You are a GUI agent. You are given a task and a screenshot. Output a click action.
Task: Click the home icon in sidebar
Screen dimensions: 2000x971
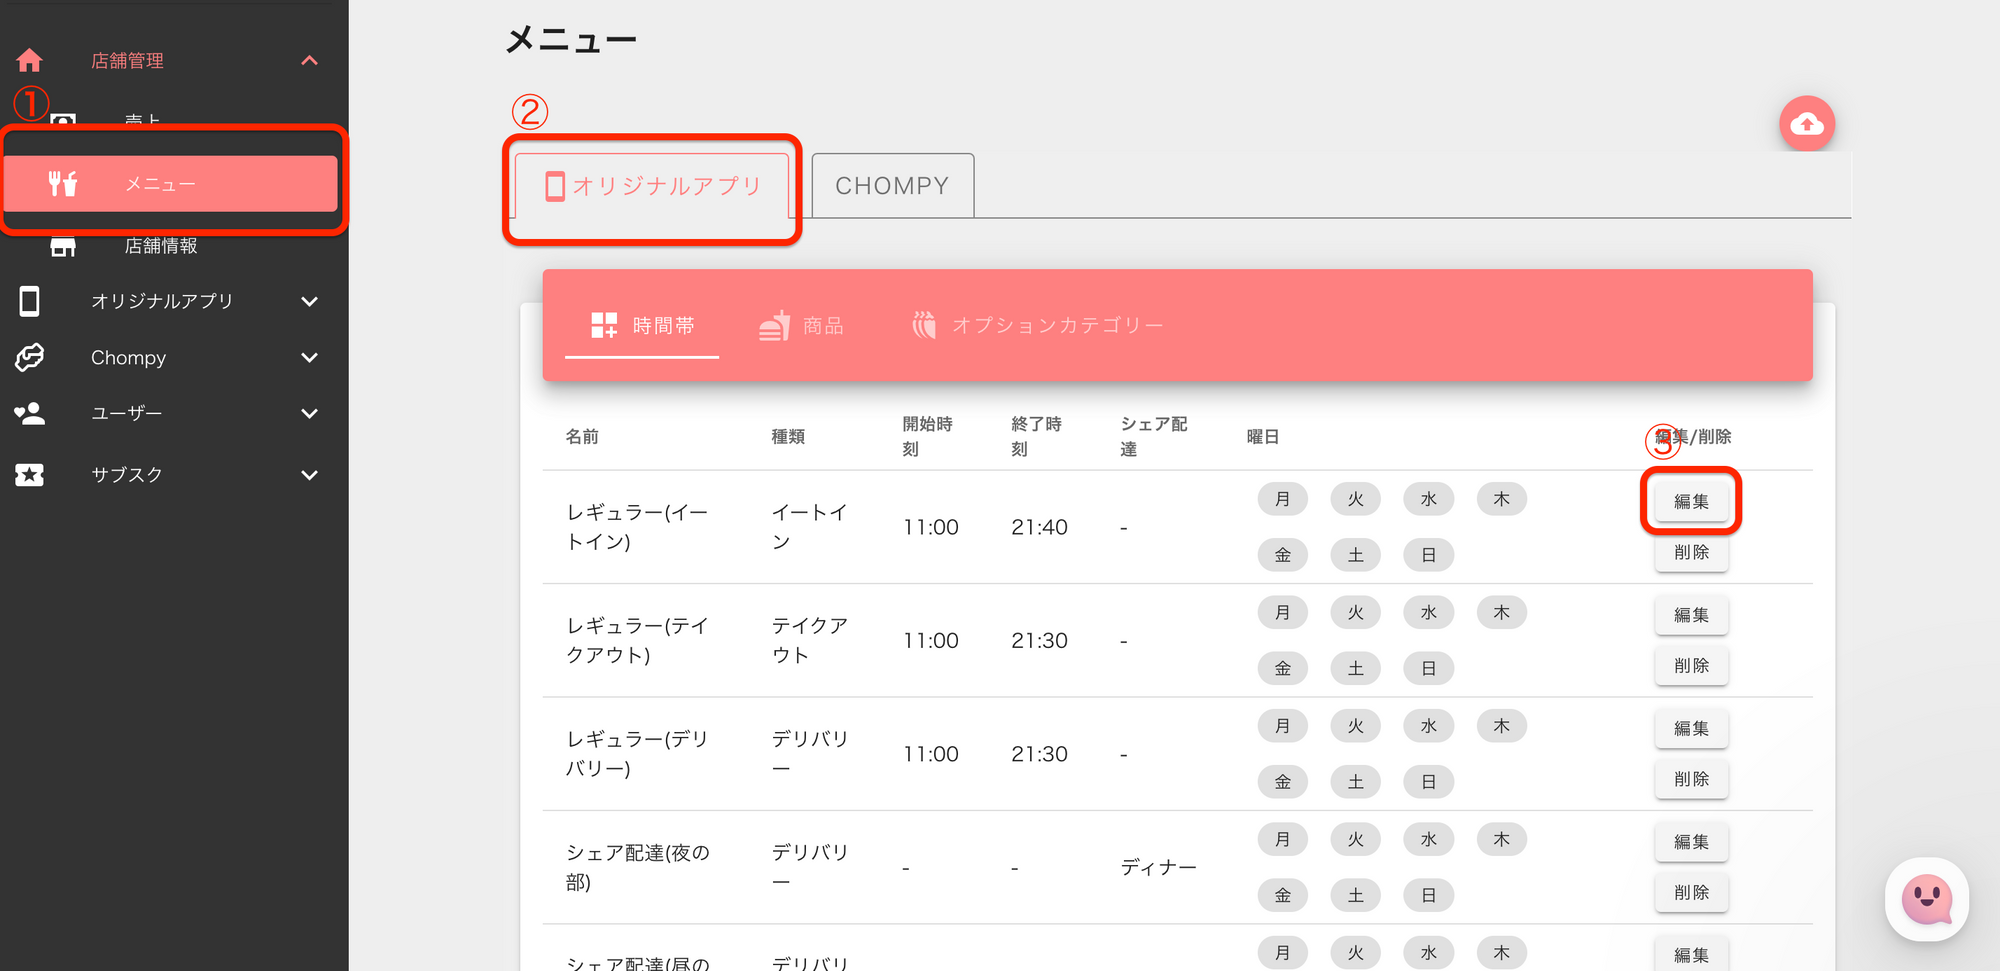[29, 61]
